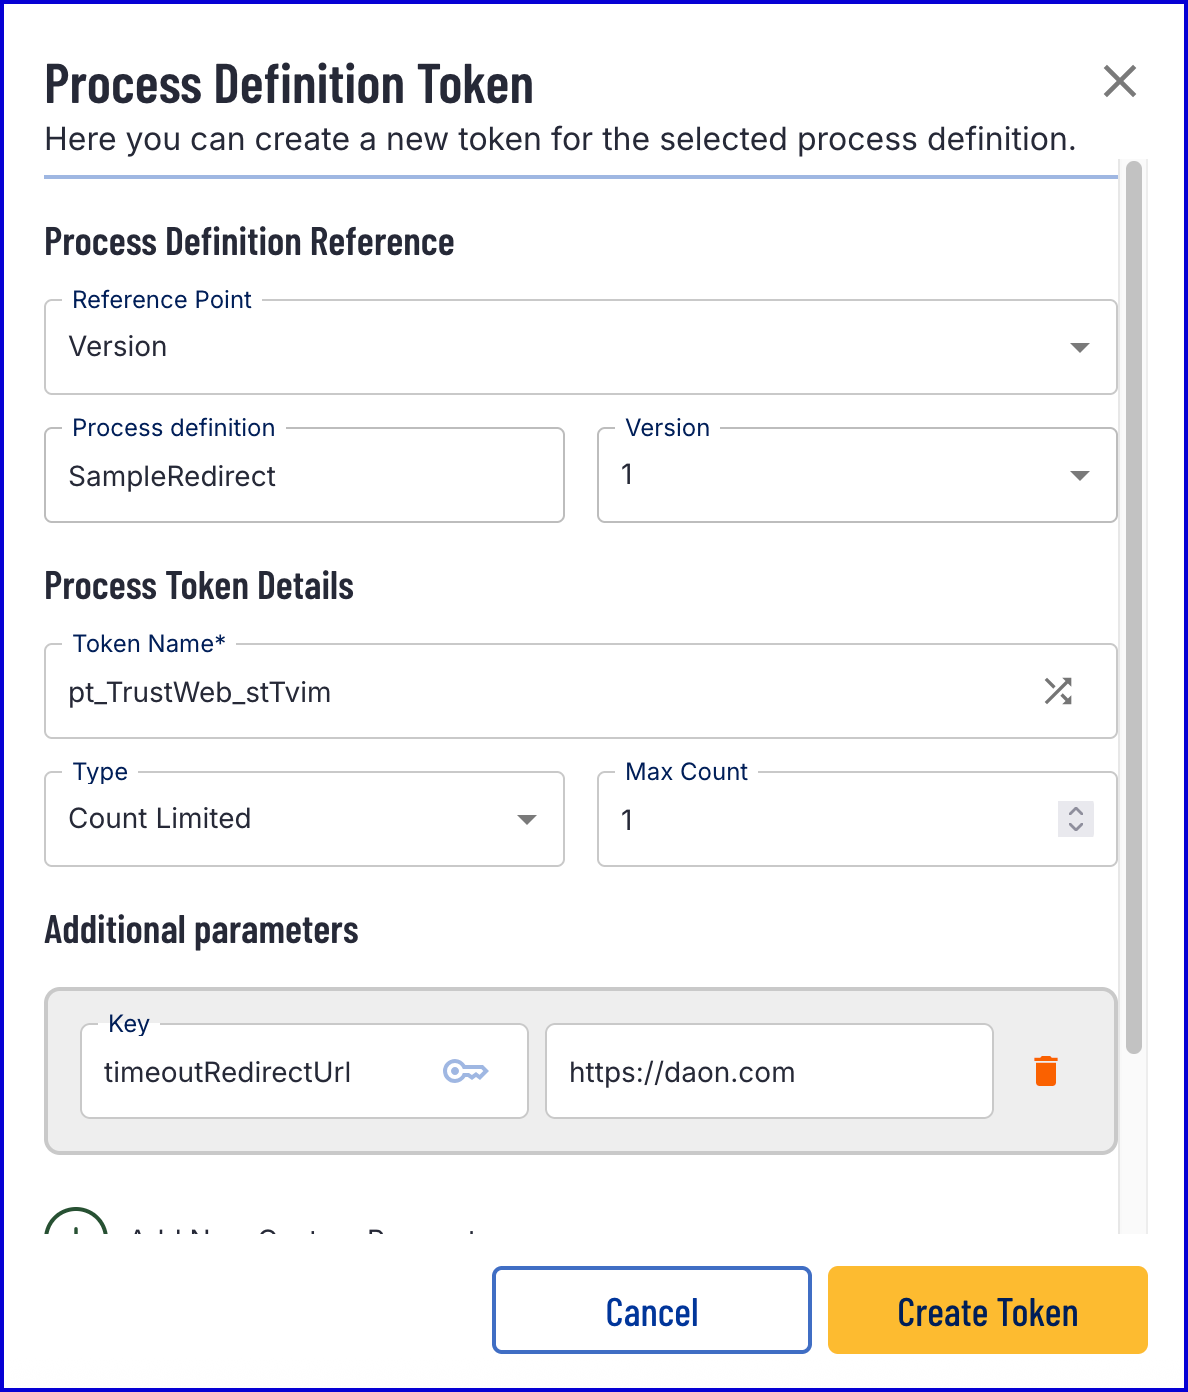Image resolution: width=1188 pixels, height=1392 pixels.
Task: Focus the Token Name text field
Action: (x=540, y=692)
